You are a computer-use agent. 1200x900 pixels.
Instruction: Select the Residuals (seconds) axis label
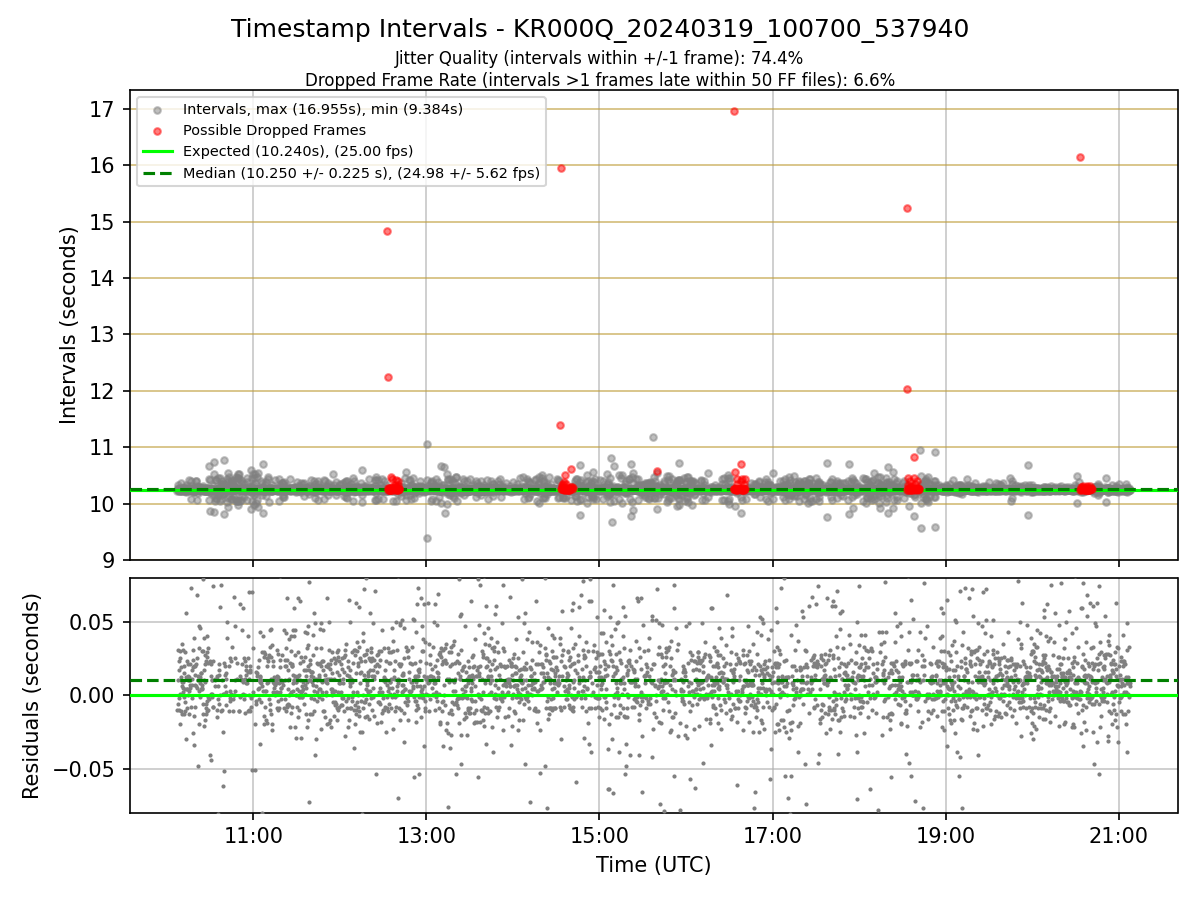point(32,696)
